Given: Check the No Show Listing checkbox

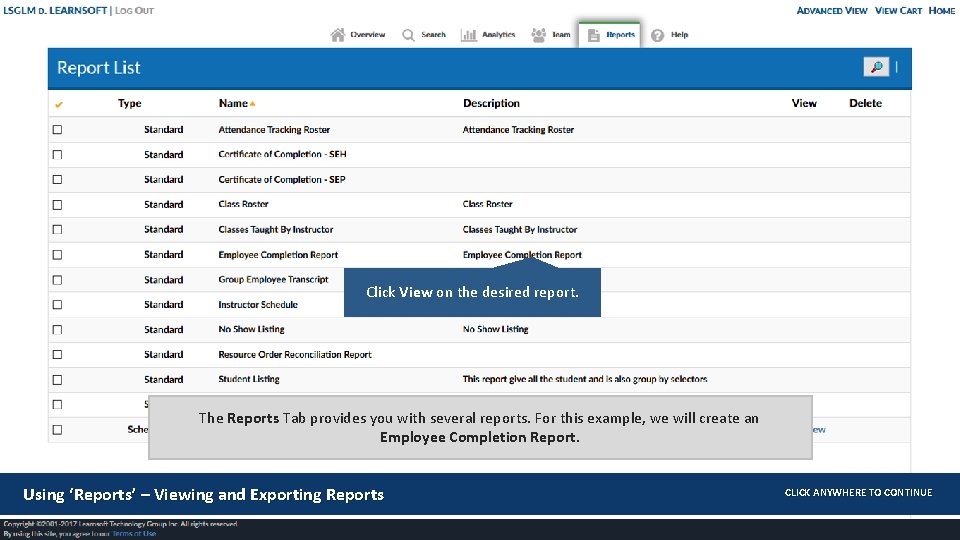Looking at the screenshot, I should (x=58, y=329).
